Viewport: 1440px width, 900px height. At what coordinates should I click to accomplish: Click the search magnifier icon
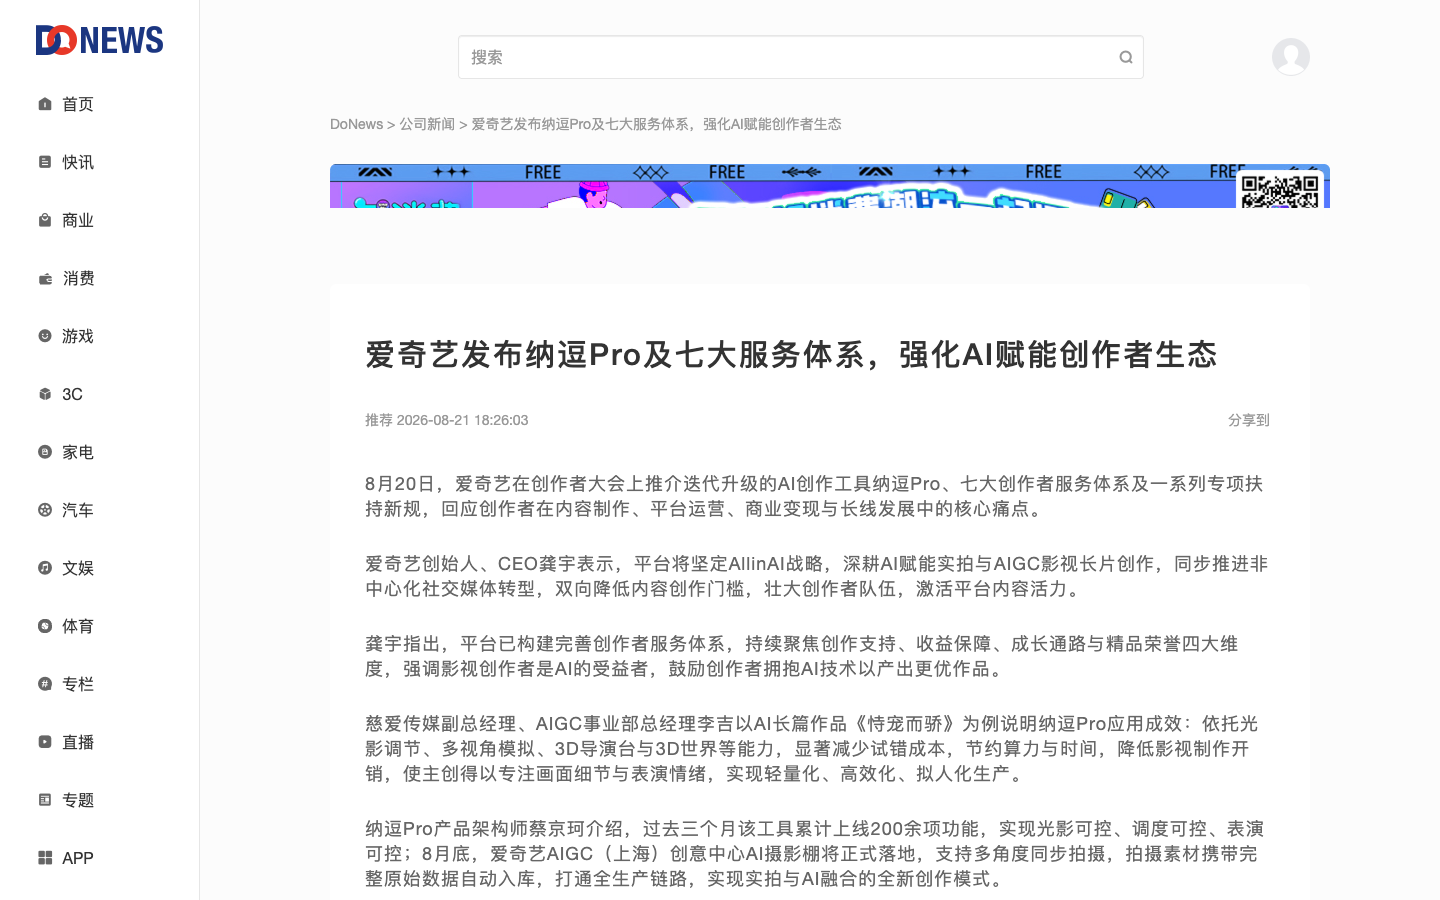(1126, 57)
